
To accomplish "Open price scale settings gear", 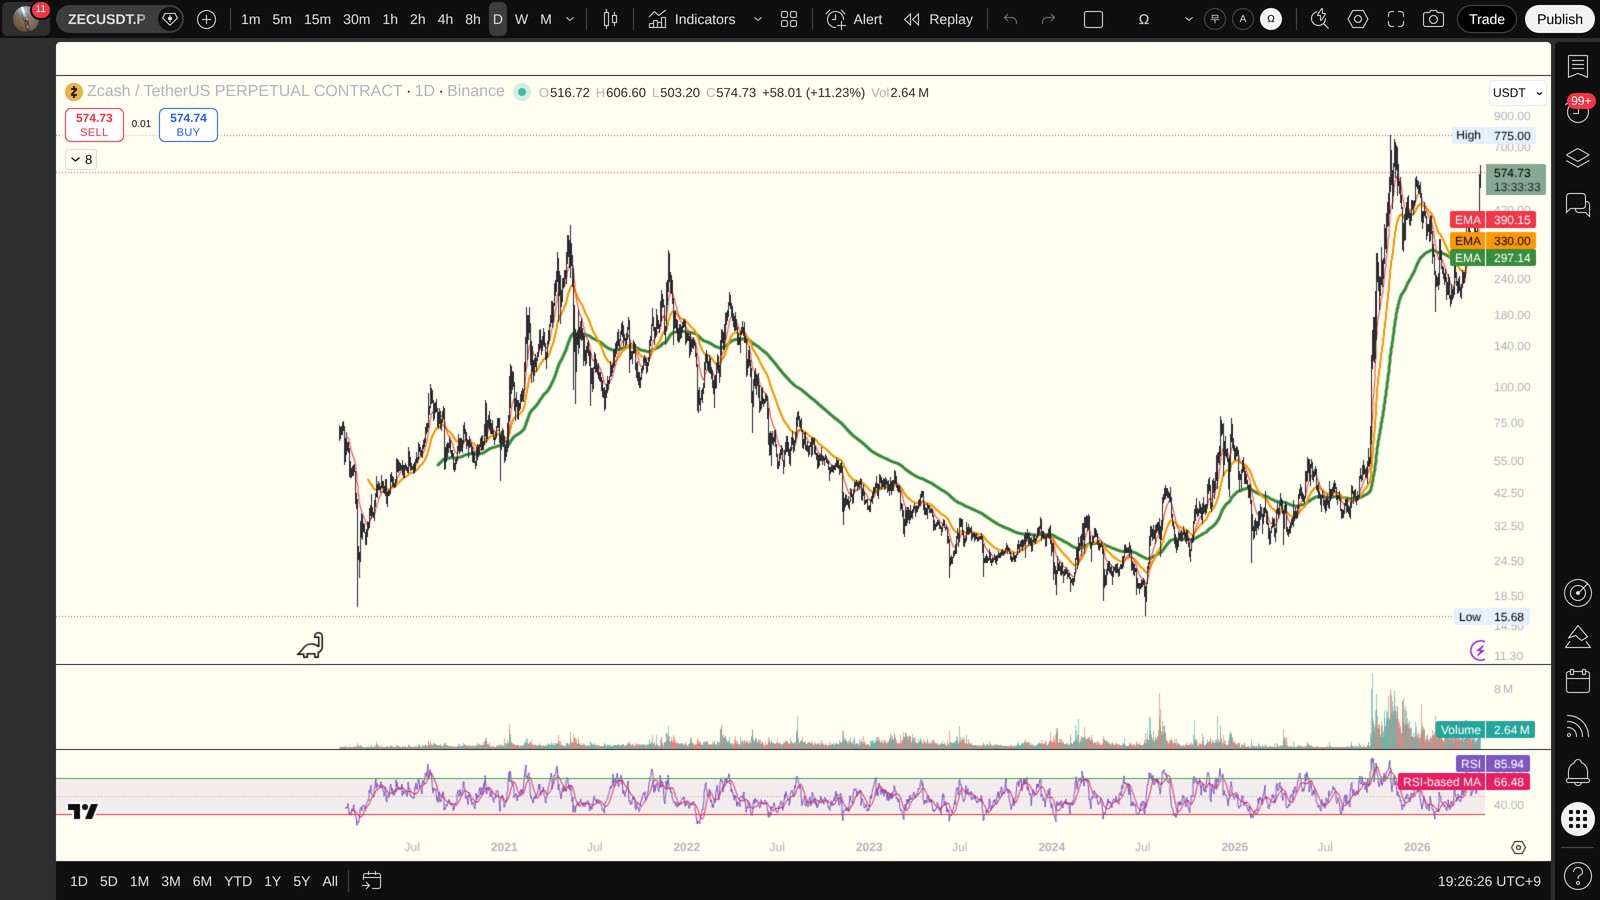I will (x=1518, y=847).
